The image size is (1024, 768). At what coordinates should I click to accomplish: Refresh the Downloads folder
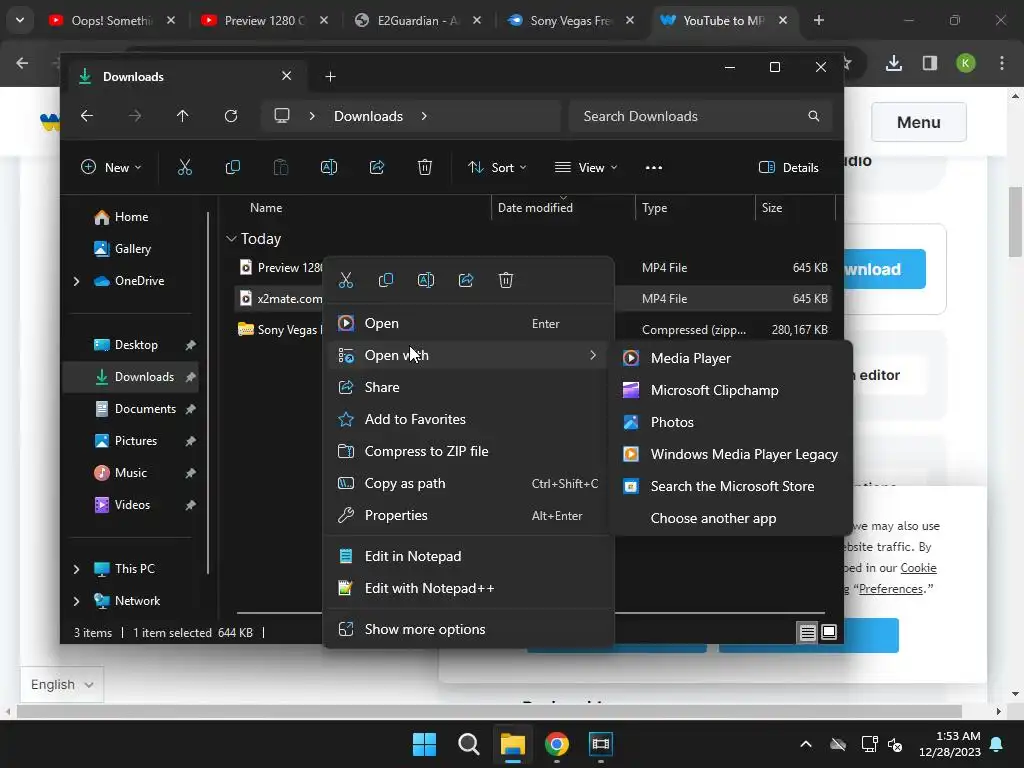tap(231, 116)
